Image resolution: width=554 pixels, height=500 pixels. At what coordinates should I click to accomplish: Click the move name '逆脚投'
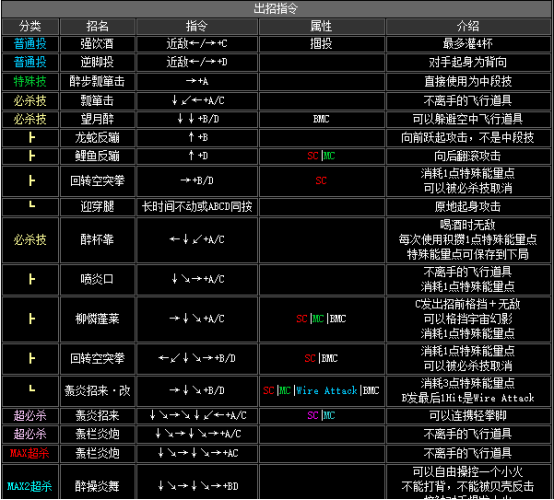point(97,62)
